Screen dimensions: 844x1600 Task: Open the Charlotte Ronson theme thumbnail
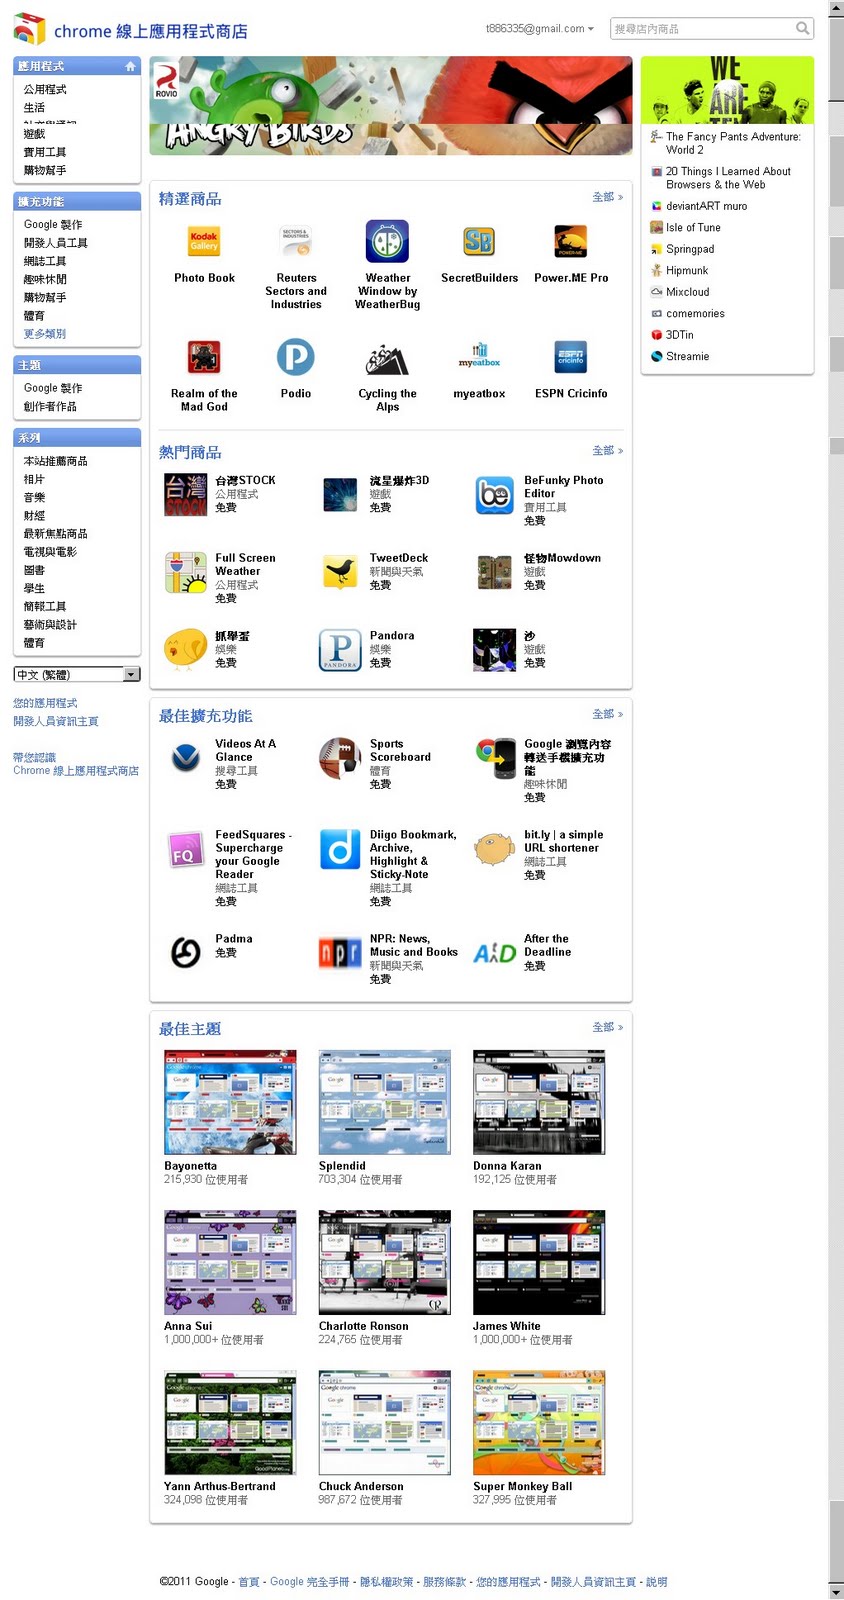(x=385, y=1262)
